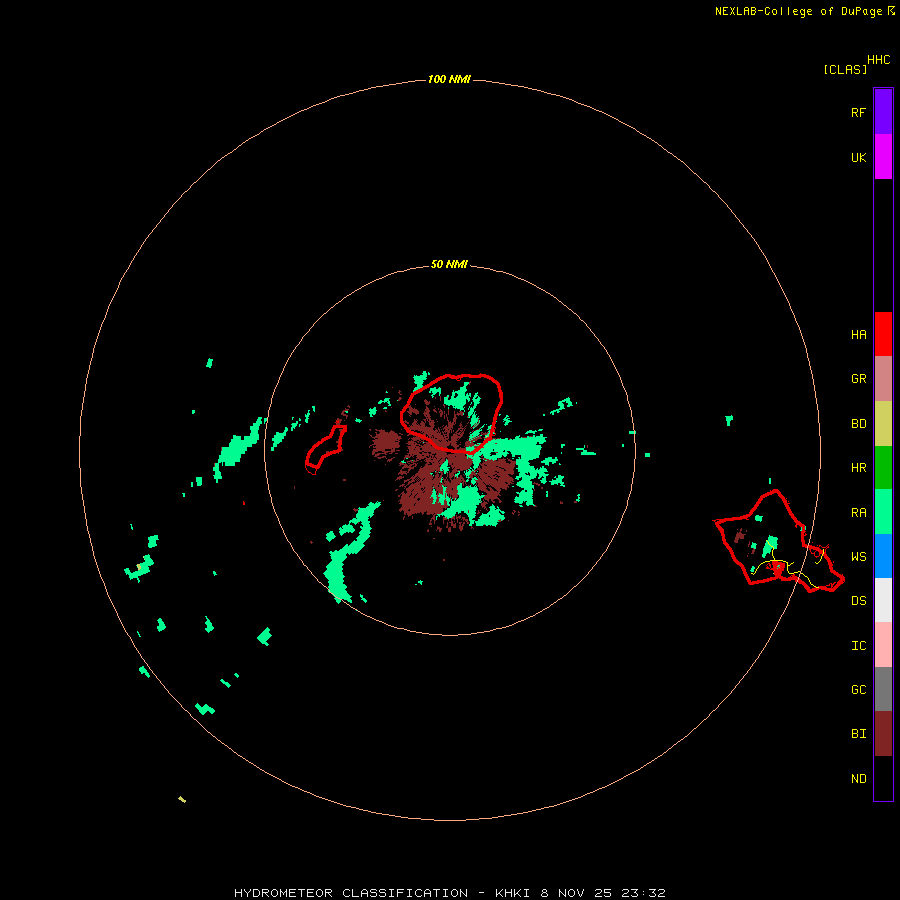Click the purple RF legend swatch
The image size is (900, 900).
tap(883, 112)
